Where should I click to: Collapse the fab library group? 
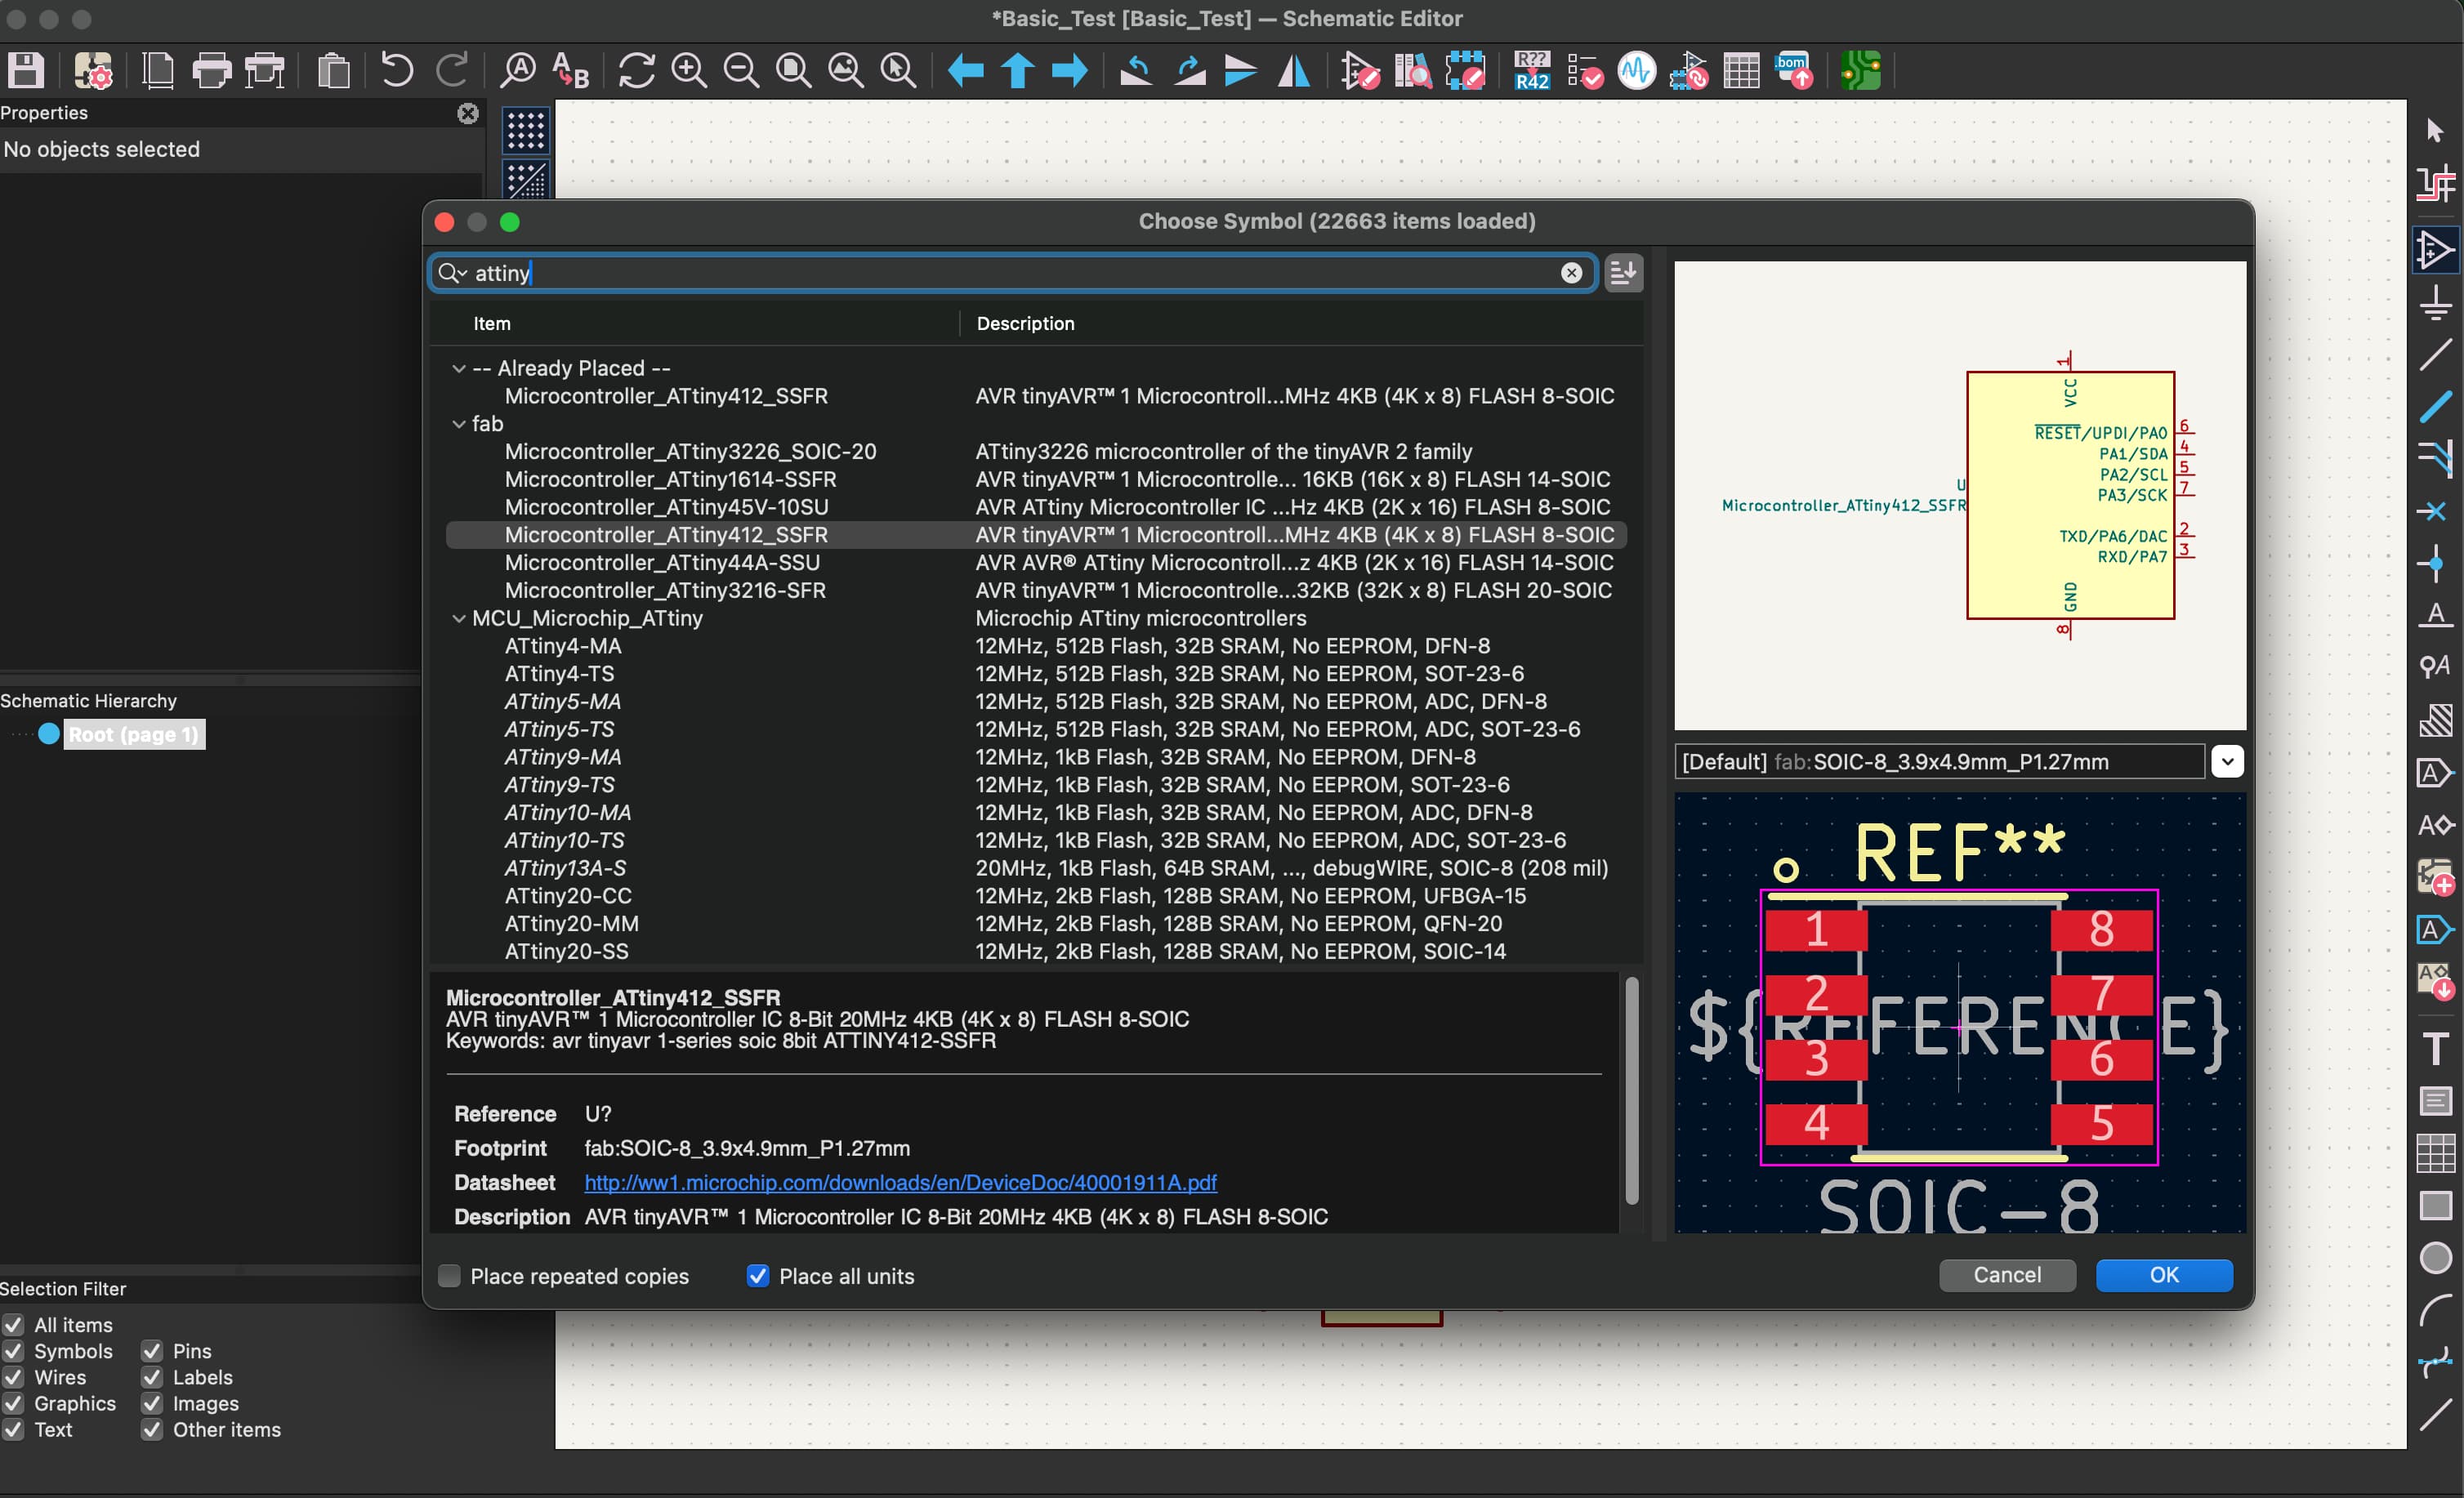pos(459,424)
